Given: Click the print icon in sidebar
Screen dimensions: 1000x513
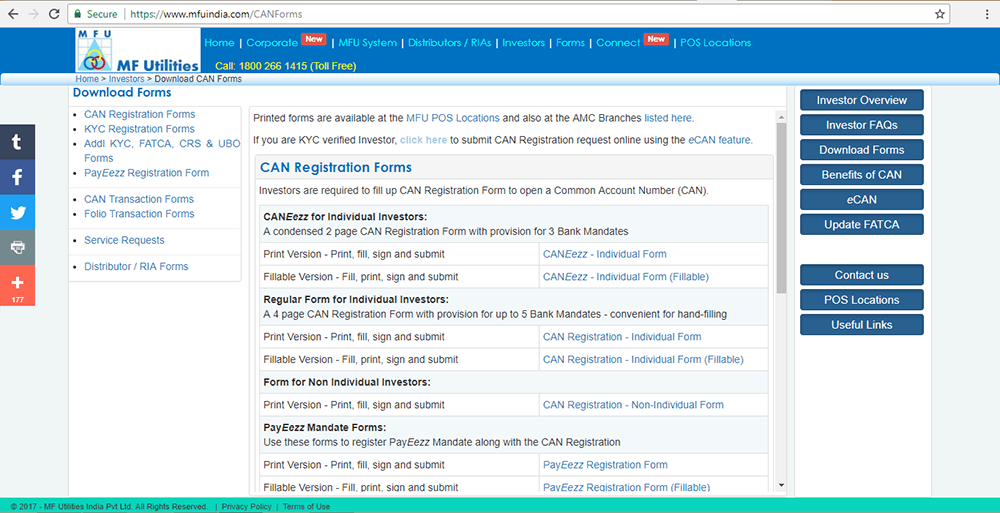Looking at the screenshot, I should coord(17,247).
